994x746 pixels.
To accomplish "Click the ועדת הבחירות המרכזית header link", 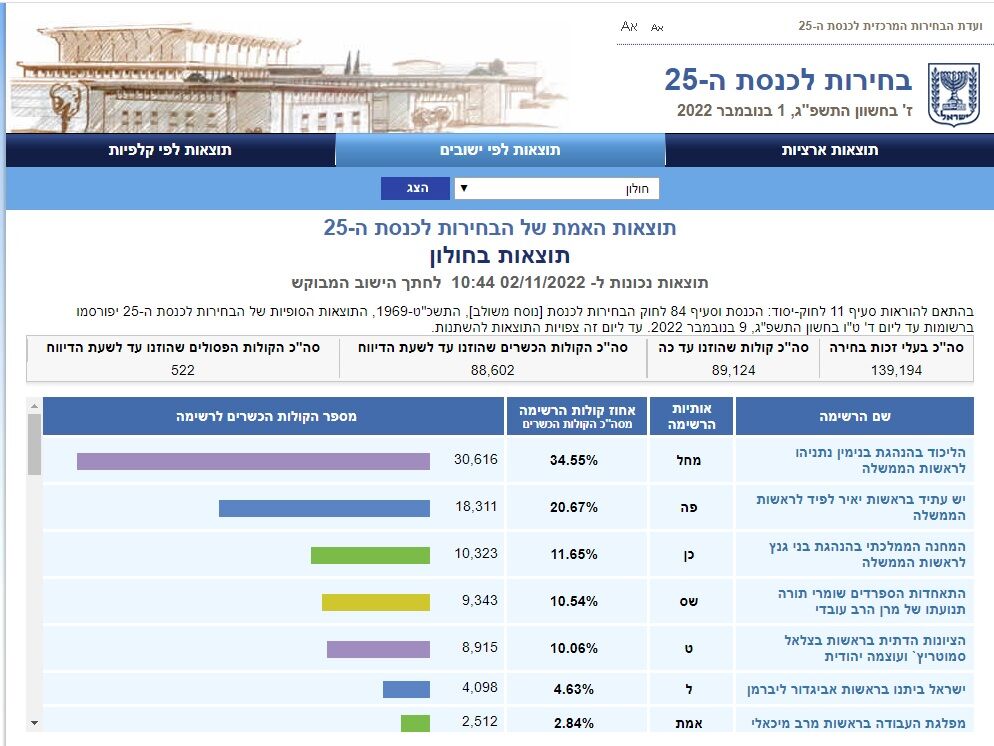I will tap(890, 25).
